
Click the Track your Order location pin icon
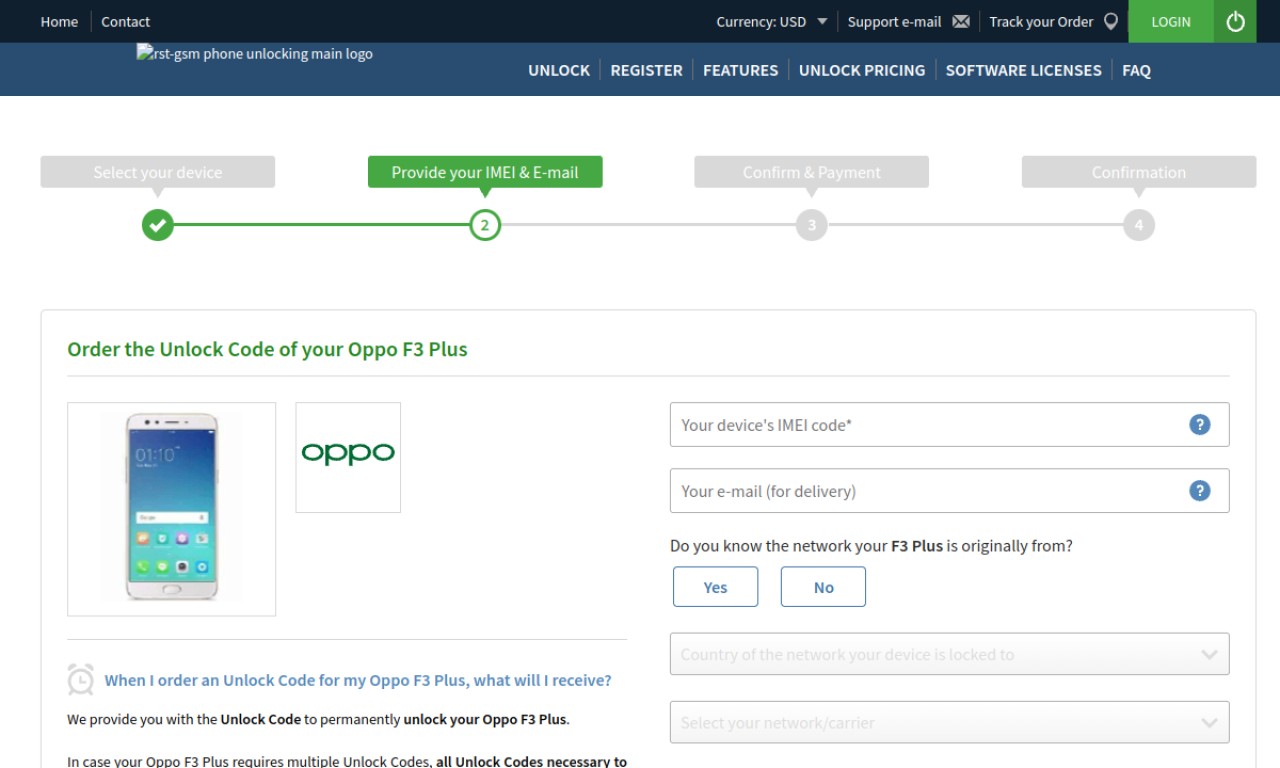(x=1110, y=21)
